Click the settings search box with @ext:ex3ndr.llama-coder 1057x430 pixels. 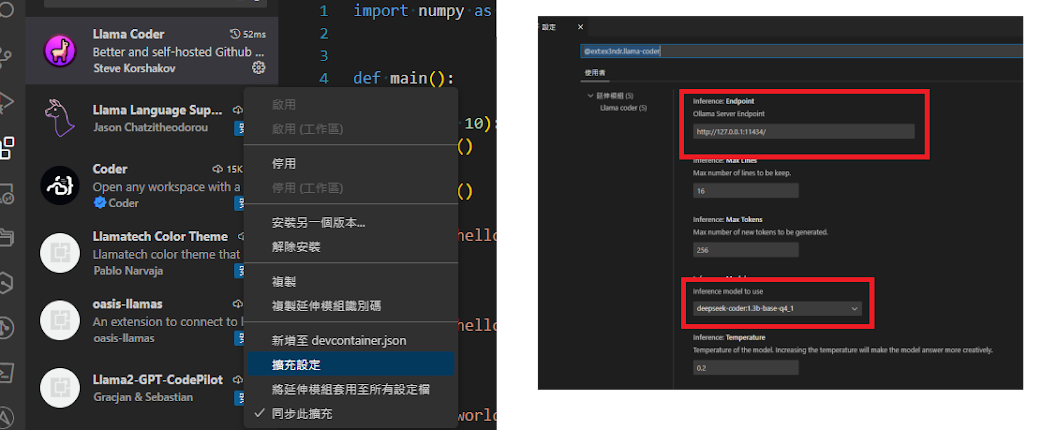(802, 51)
